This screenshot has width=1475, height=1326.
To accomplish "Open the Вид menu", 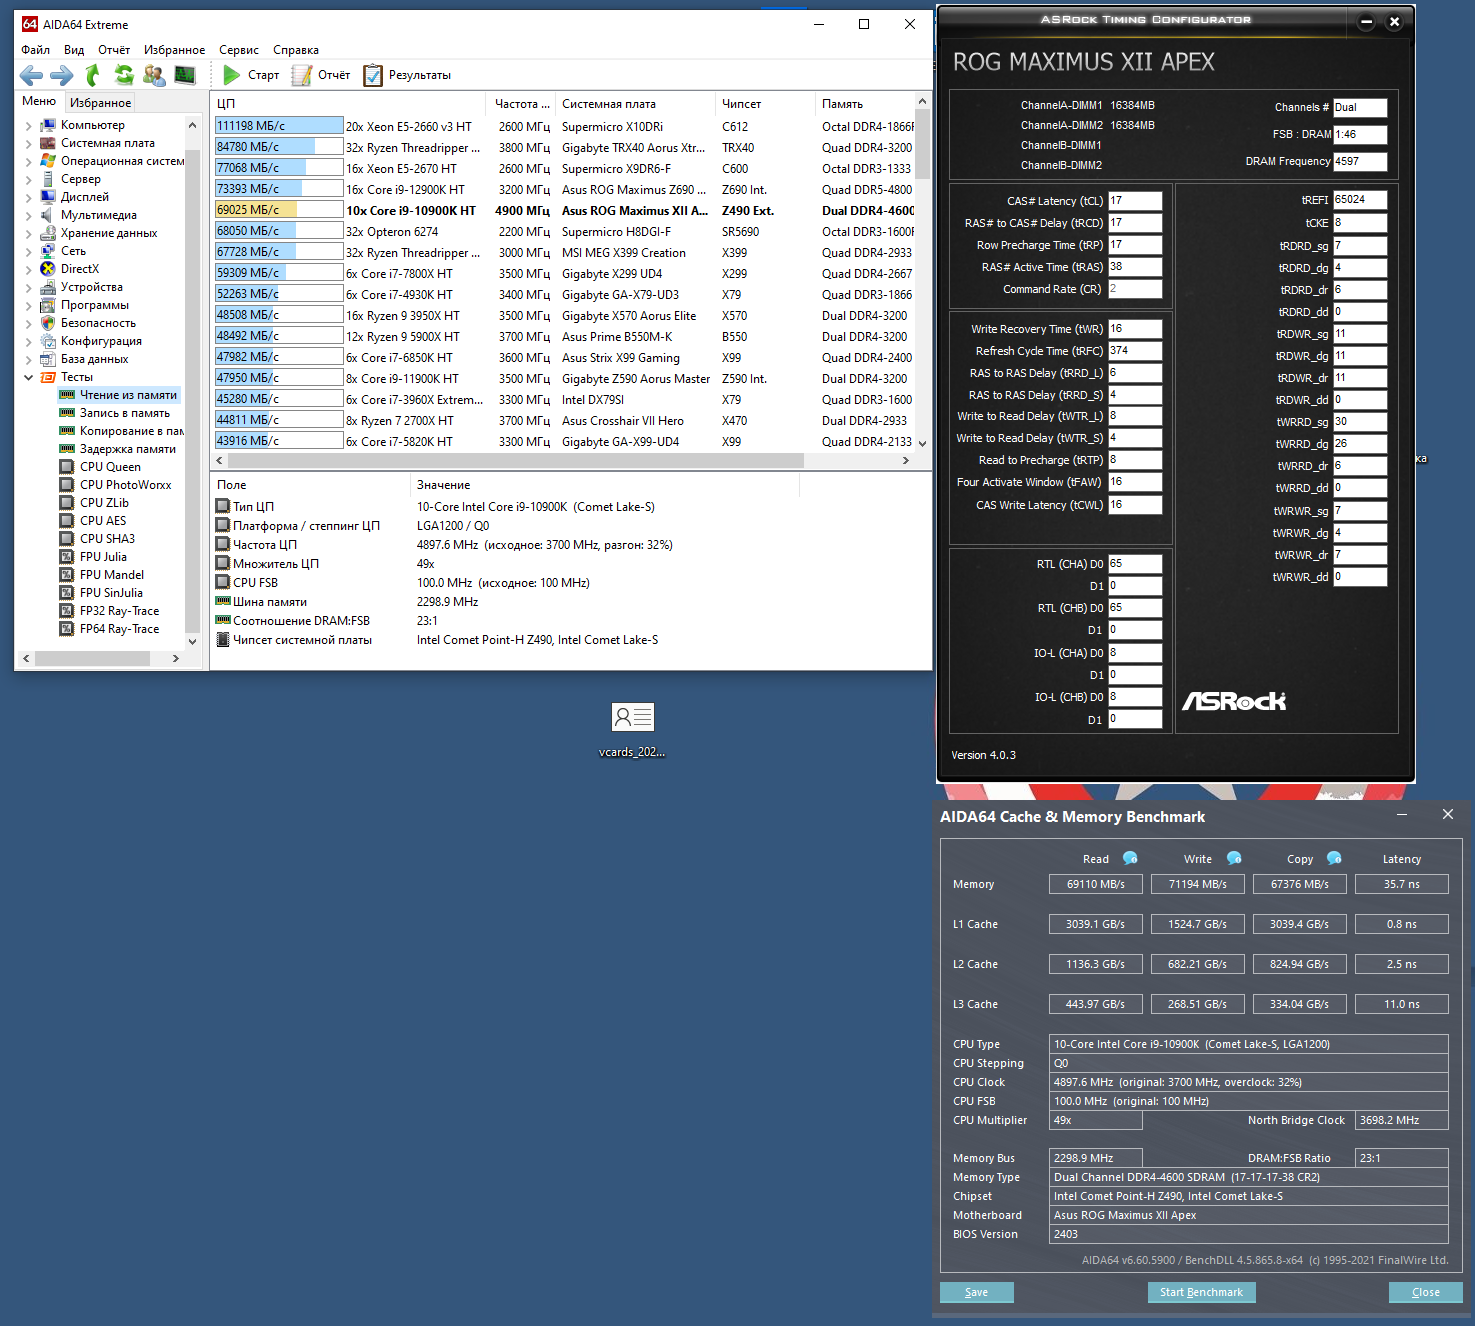I will coord(74,50).
